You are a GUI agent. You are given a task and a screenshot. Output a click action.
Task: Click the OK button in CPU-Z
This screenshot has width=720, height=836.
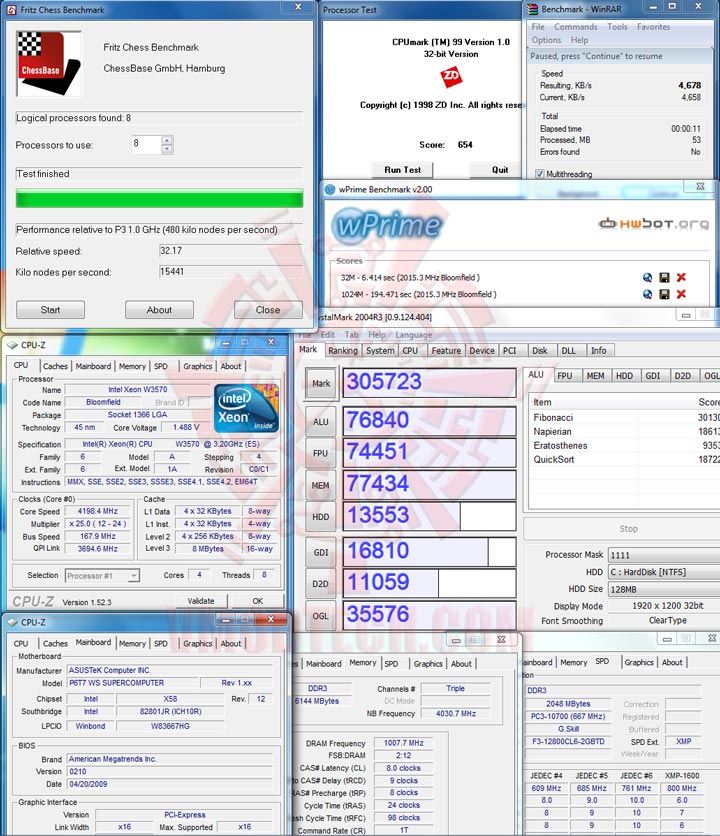pyautogui.click(x=258, y=601)
